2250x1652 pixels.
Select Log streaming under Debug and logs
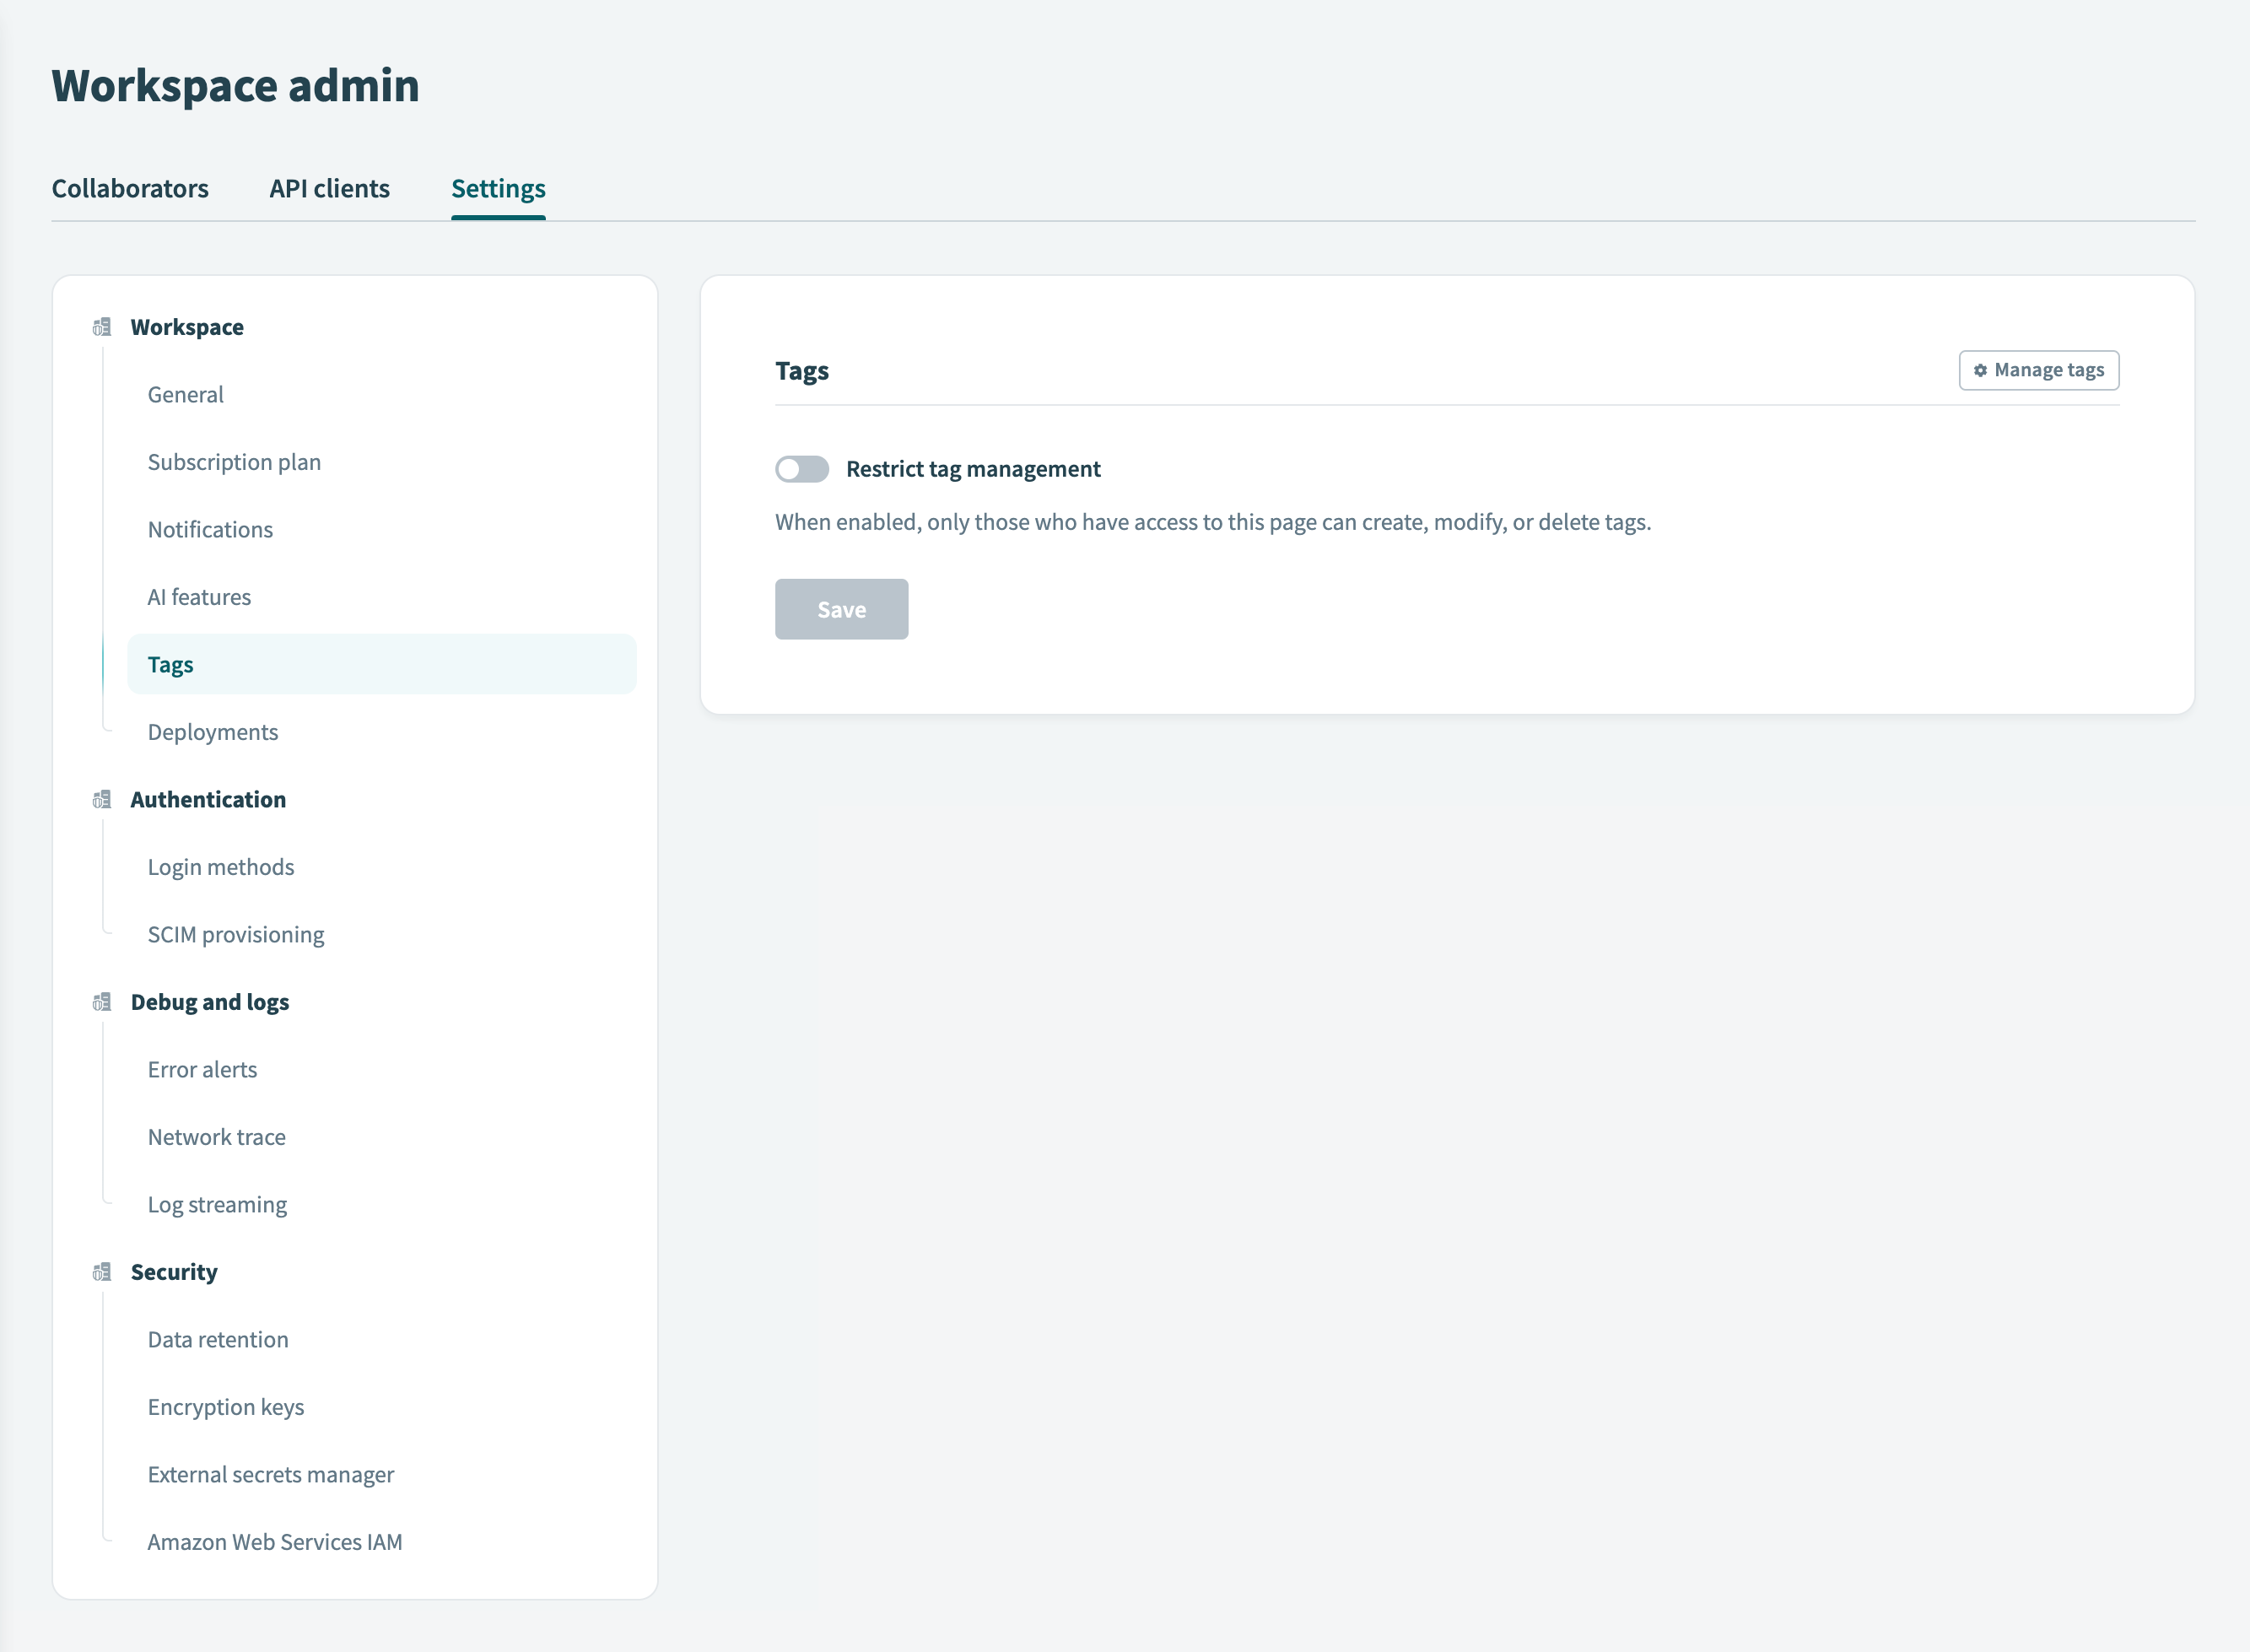217,1204
